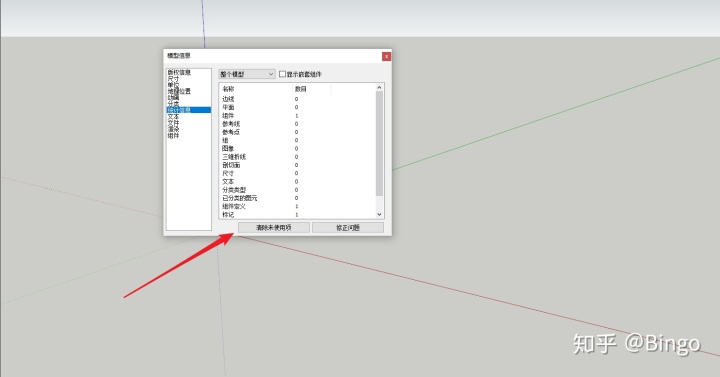Select the 组件 row in statistics table
Viewport: 720px width, 377px height.
click(x=297, y=116)
